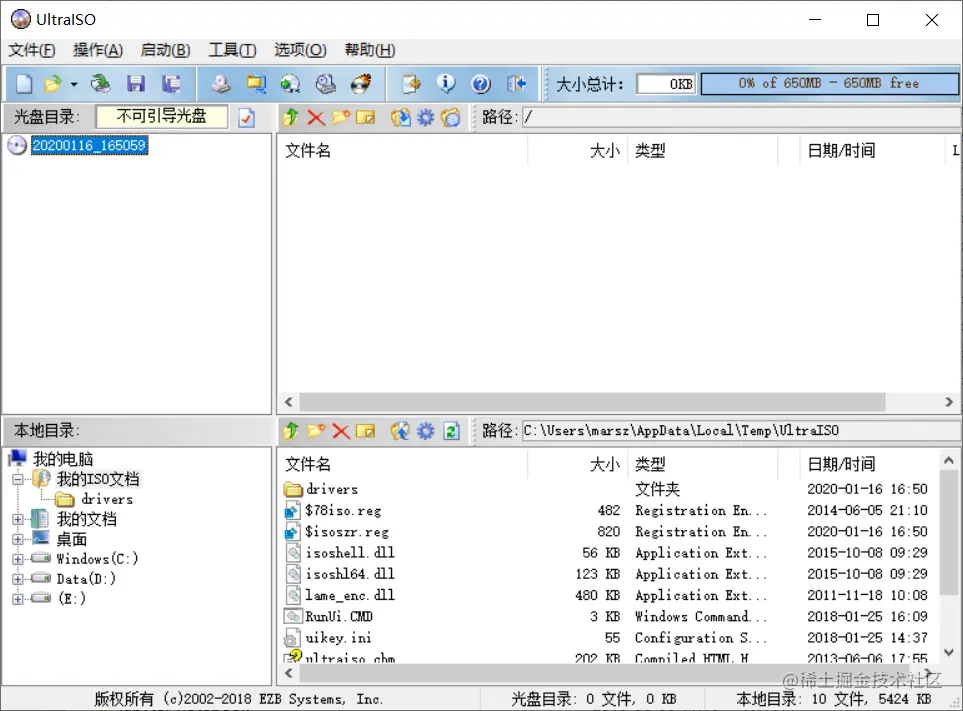Click the Convert image icon

click(x=290, y=84)
